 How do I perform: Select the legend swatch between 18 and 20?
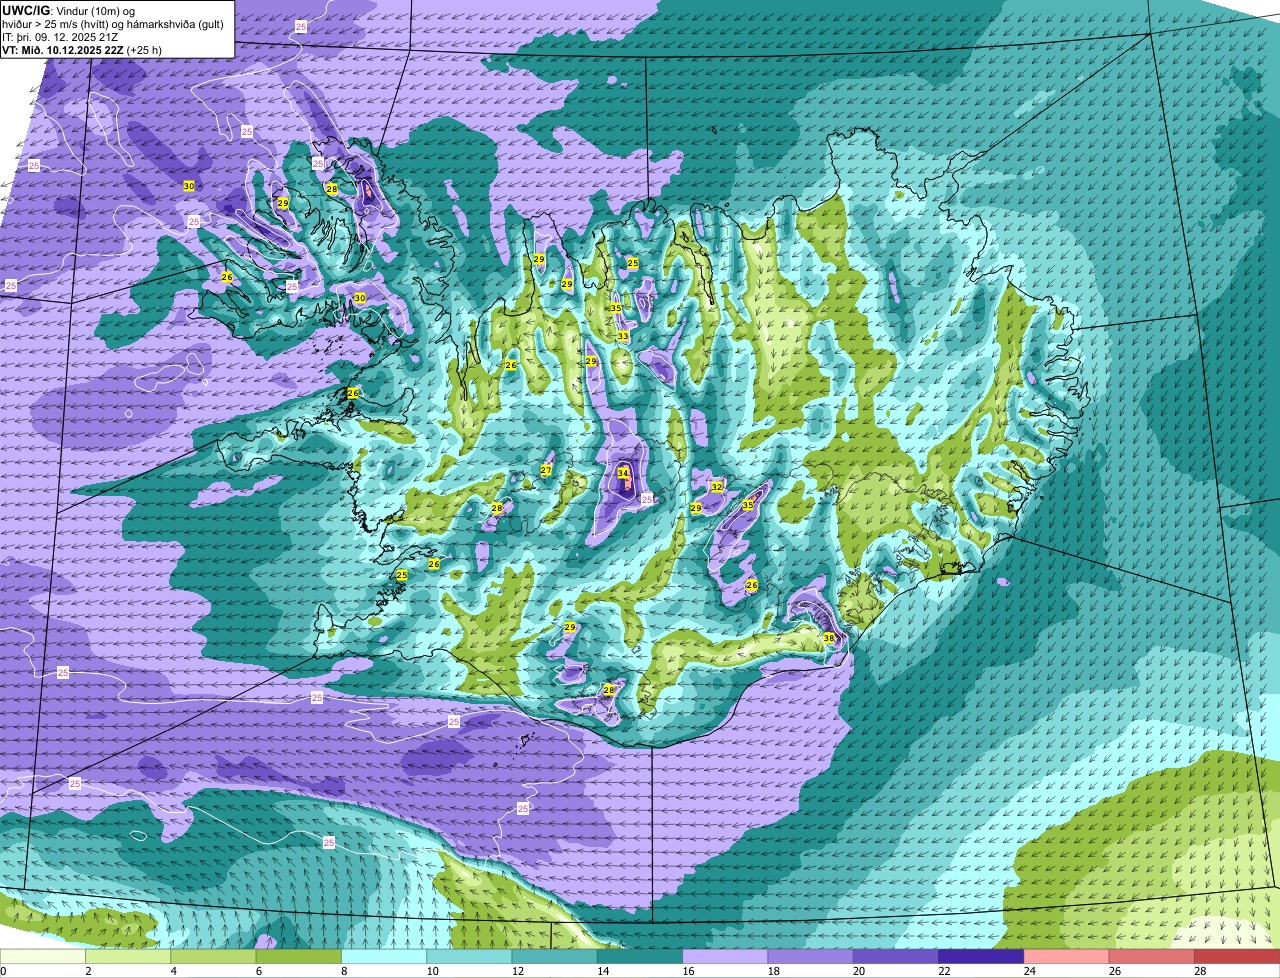[810, 957]
